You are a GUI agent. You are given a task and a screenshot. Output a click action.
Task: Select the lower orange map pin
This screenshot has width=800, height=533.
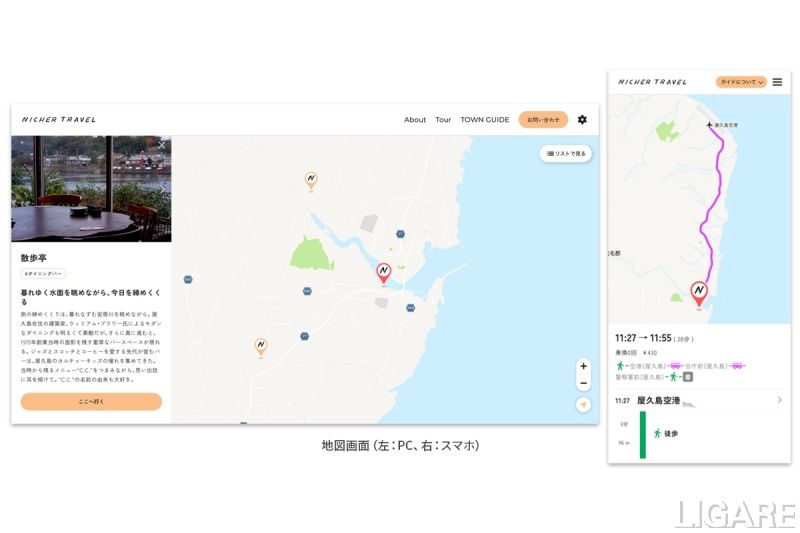point(260,346)
